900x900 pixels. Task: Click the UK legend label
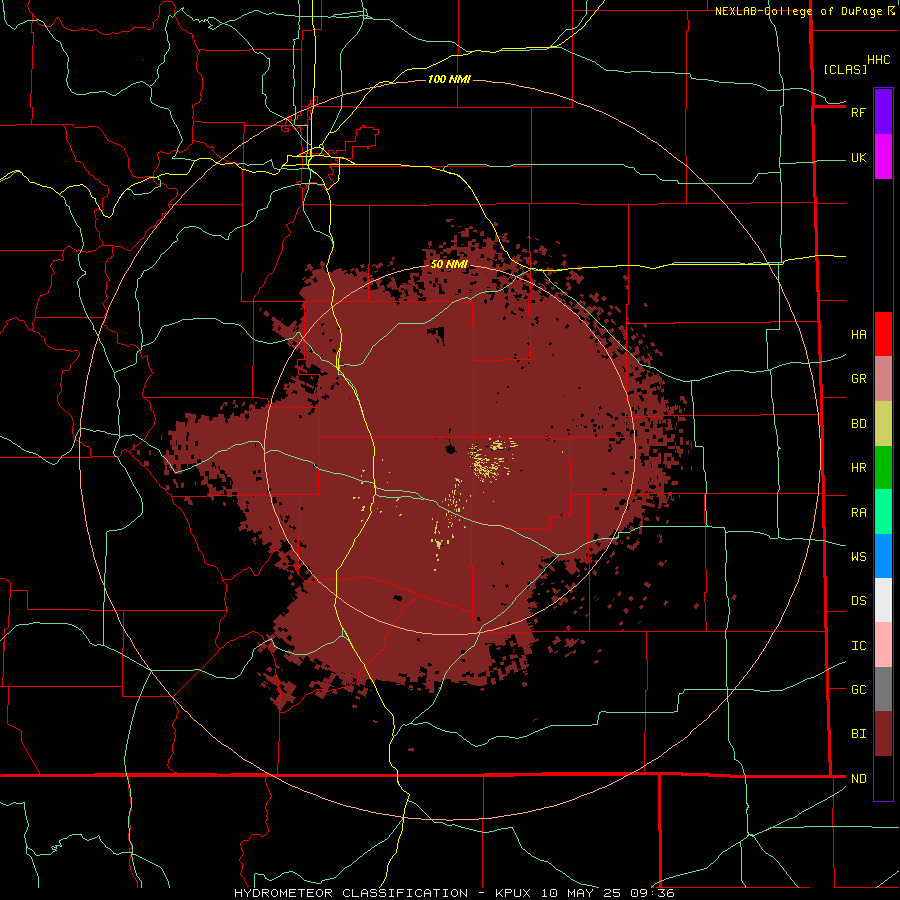(x=858, y=157)
